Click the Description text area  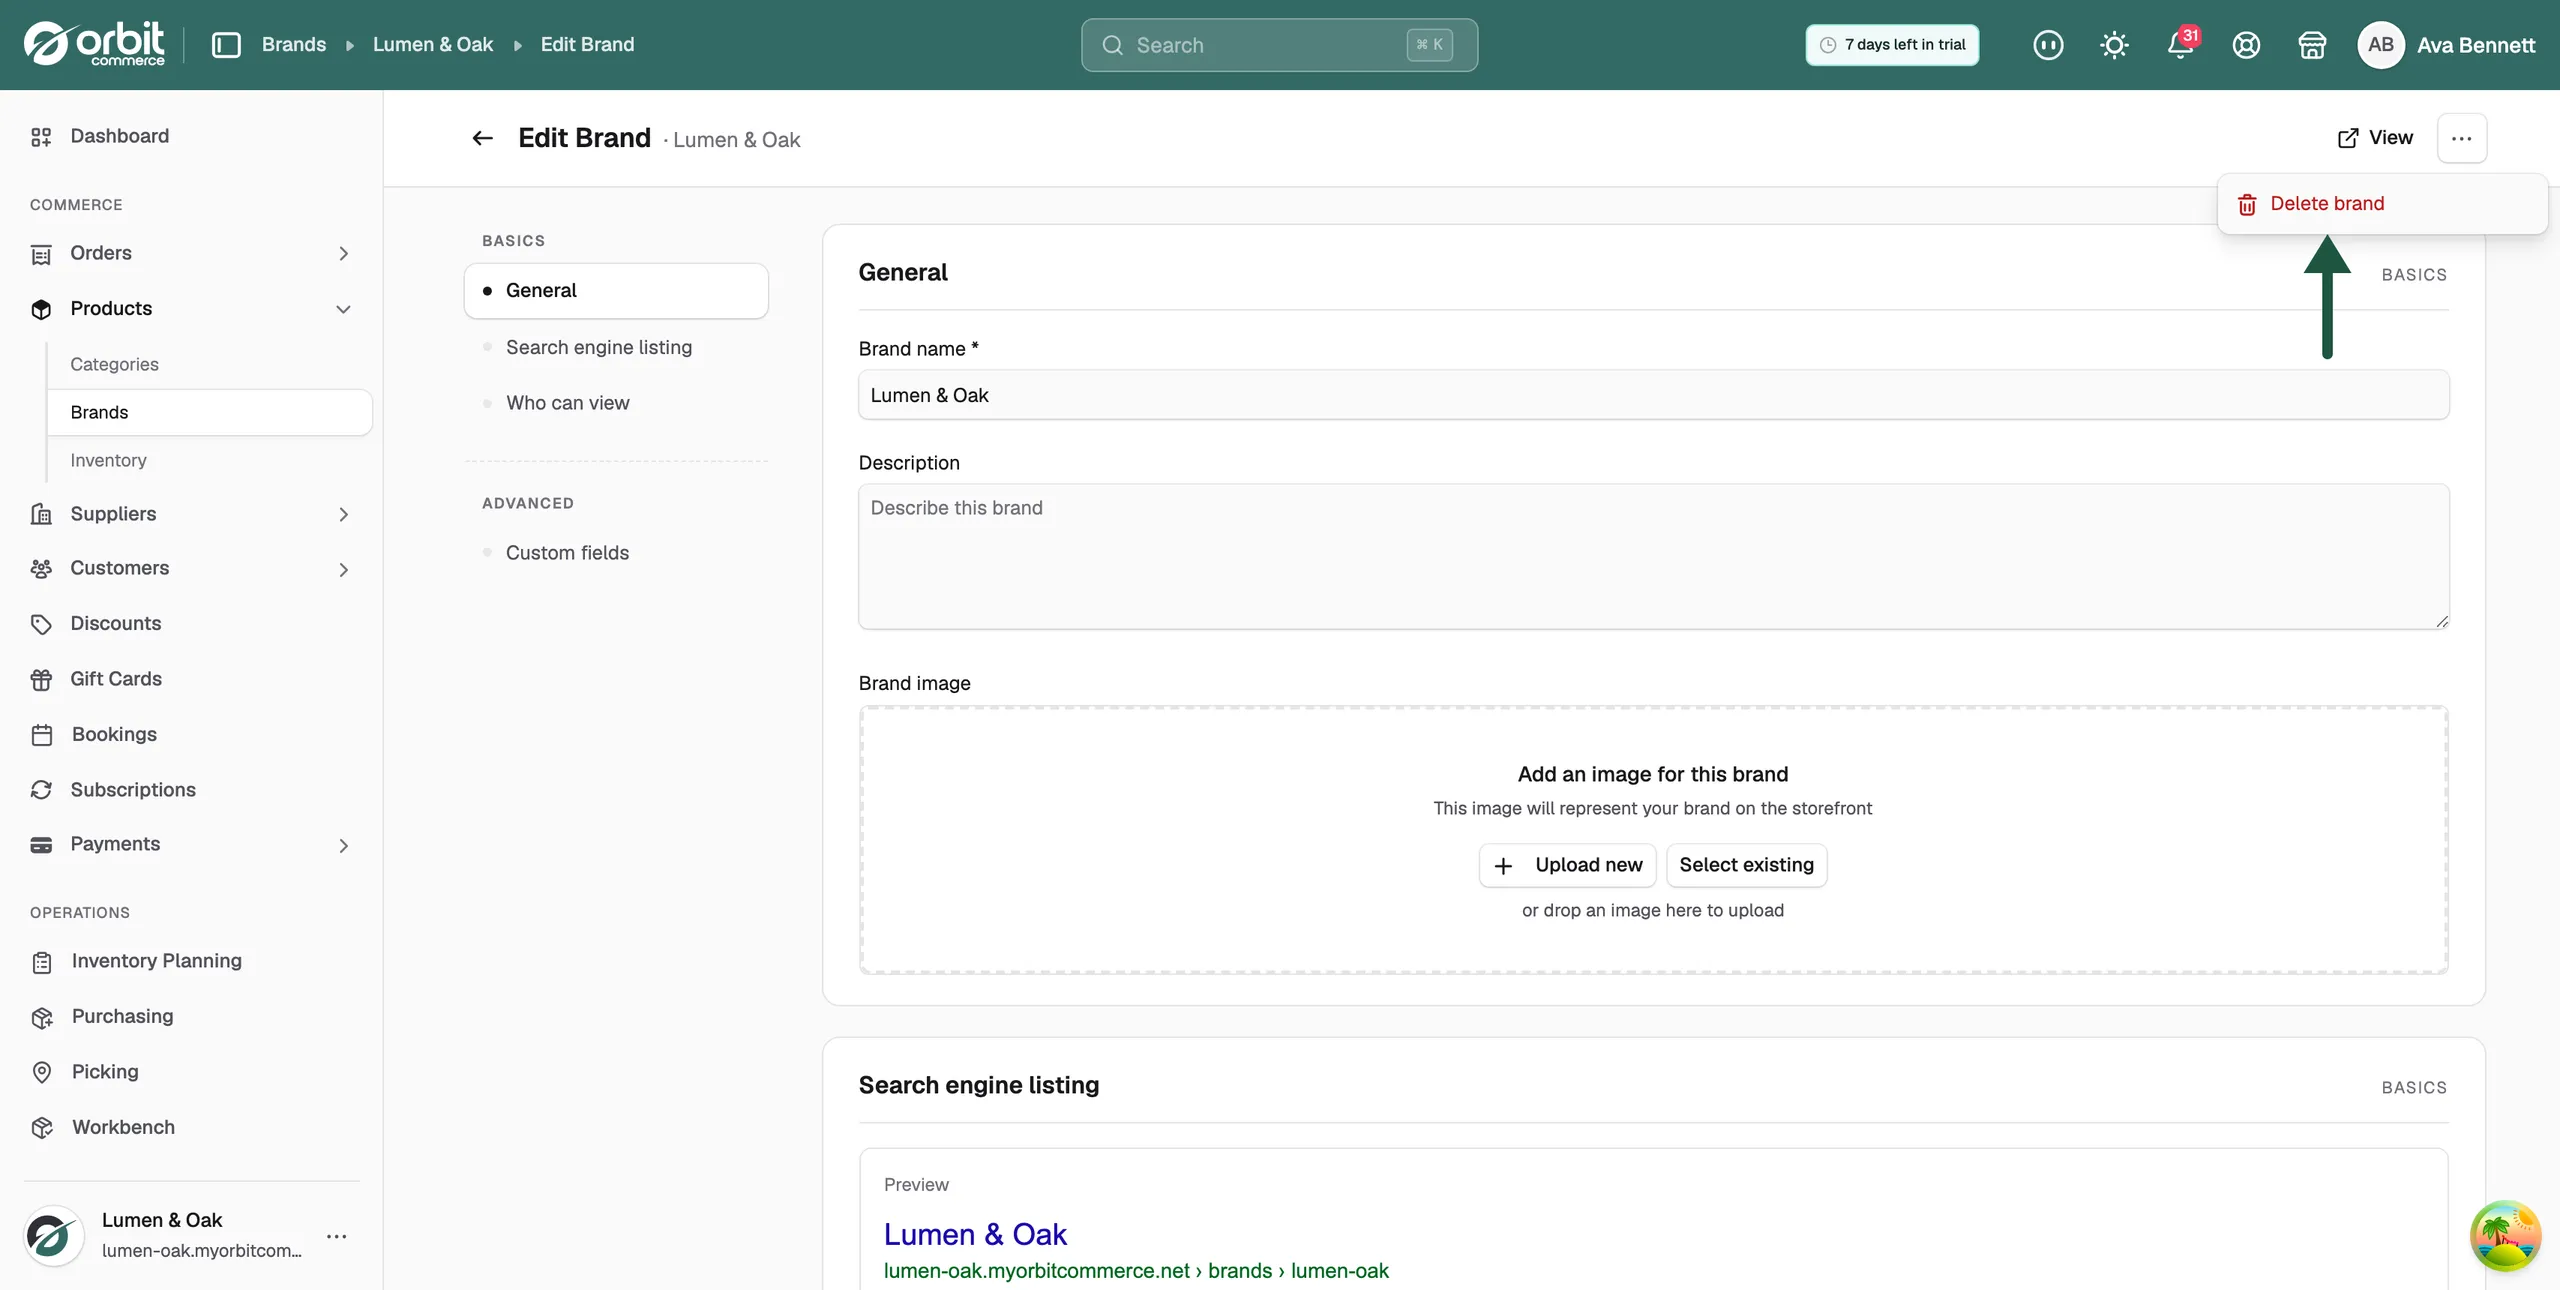click(1654, 557)
